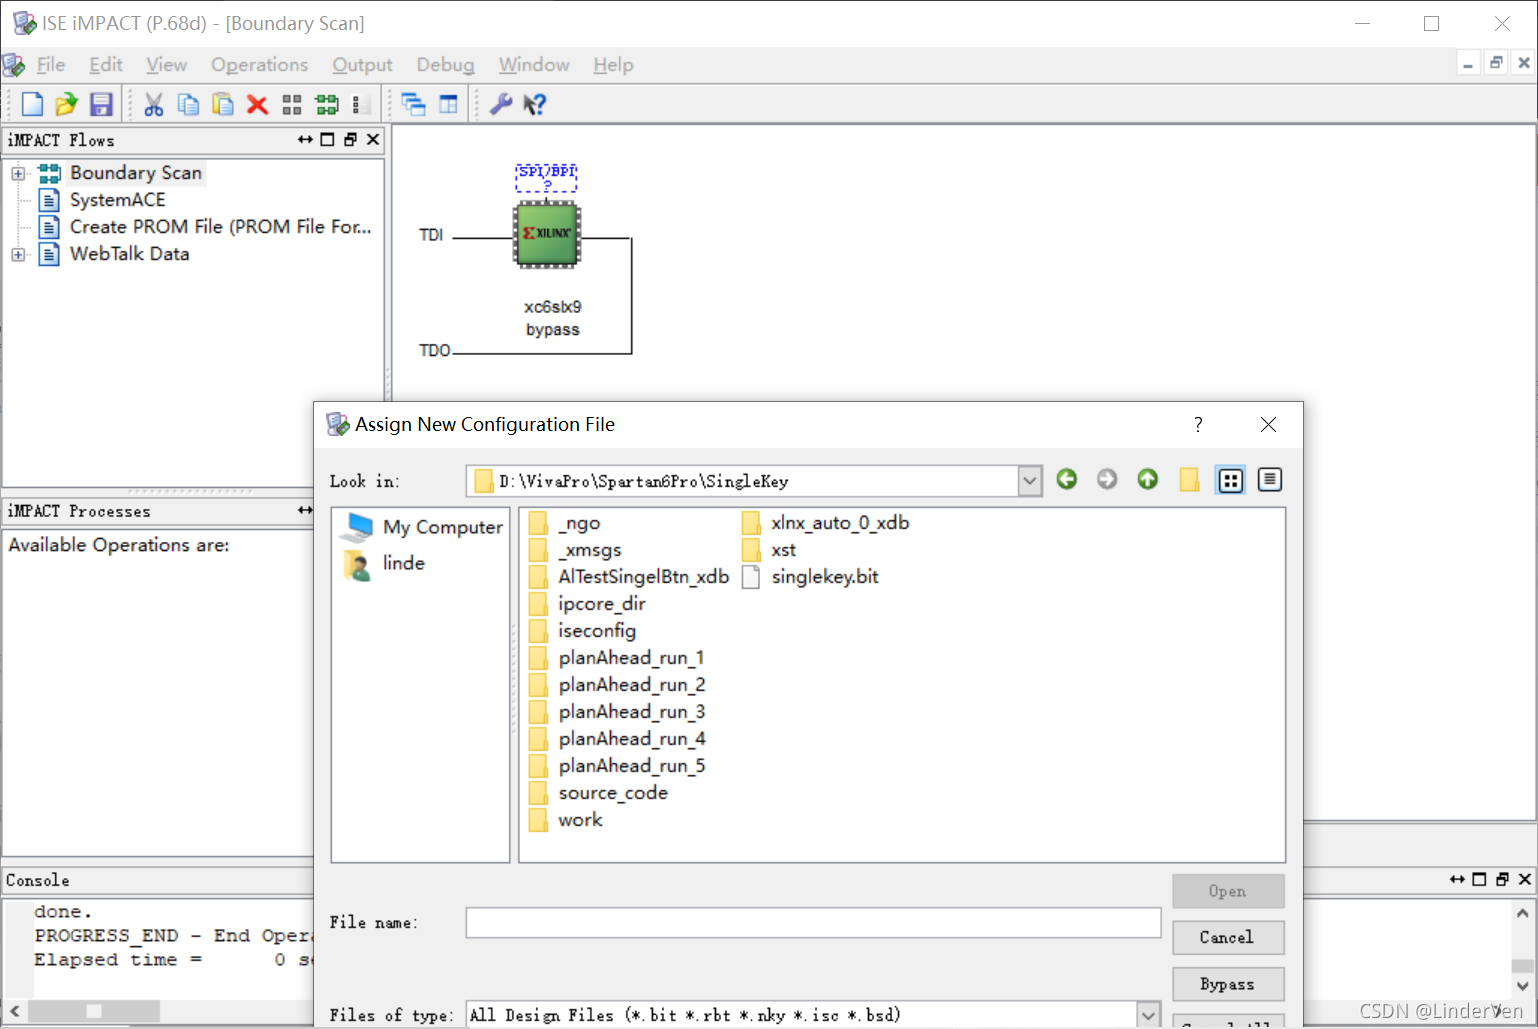The width and height of the screenshot is (1538, 1029).
Task: Click the Cancel button
Action: [x=1228, y=937]
